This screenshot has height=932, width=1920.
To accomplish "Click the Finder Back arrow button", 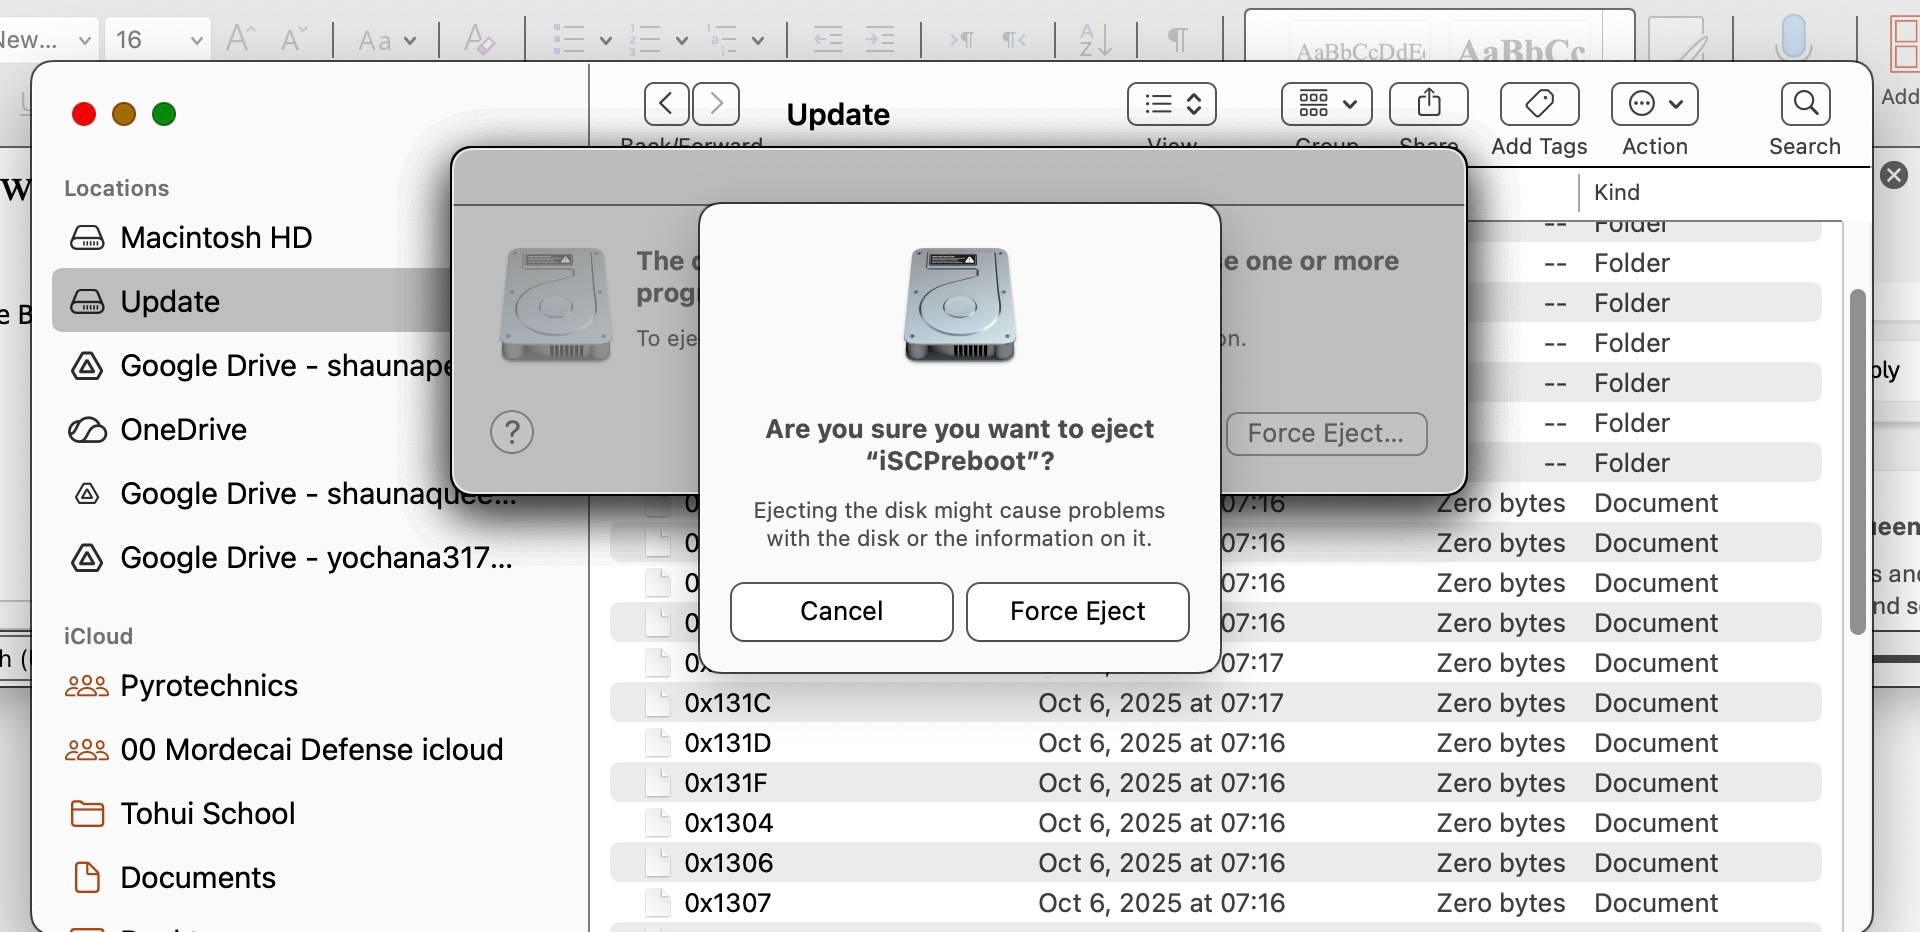I will point(666,103).
